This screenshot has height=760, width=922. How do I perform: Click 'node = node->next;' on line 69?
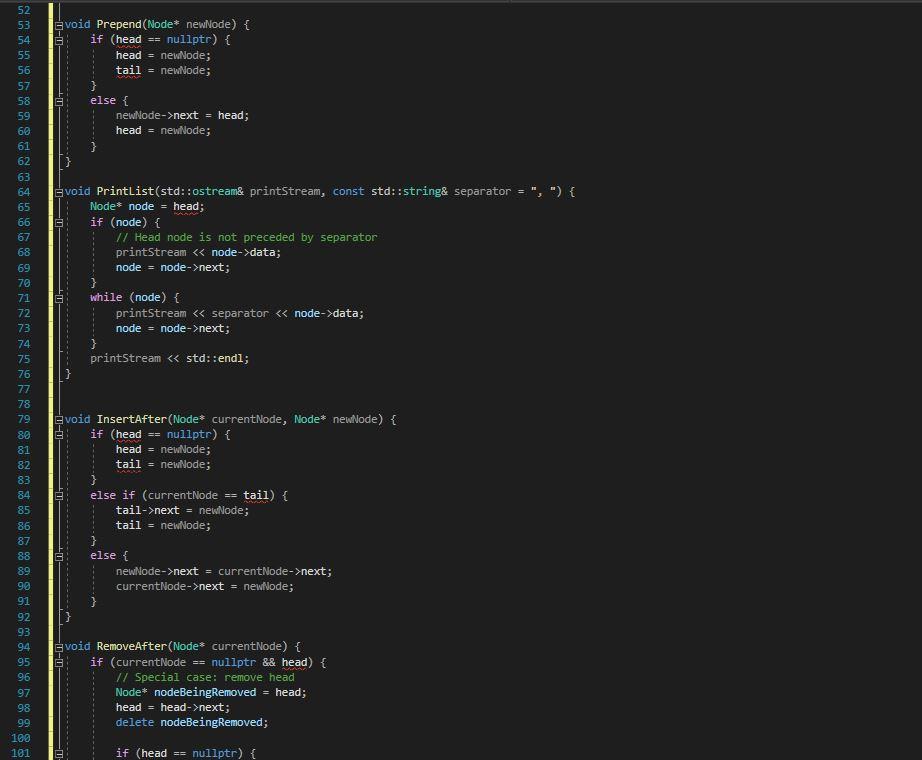click(x=173, y=268)
